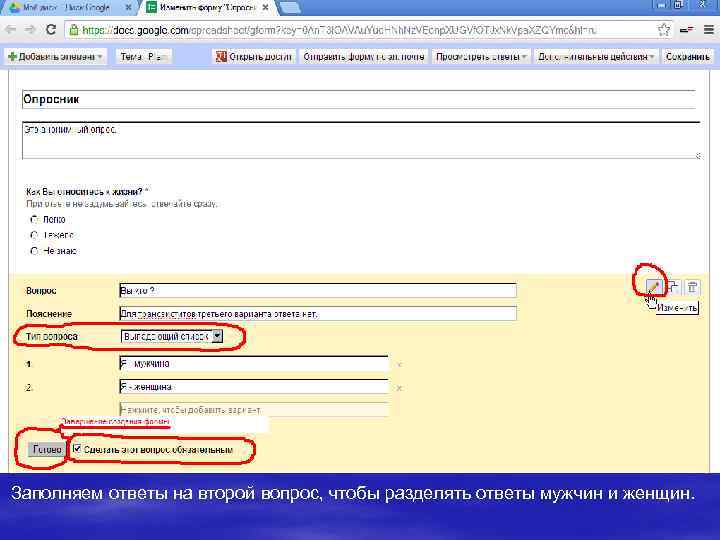Screen dimensions: 720x540
Task: Select the 'Тяжело' radio option
Action: point(34,235)
